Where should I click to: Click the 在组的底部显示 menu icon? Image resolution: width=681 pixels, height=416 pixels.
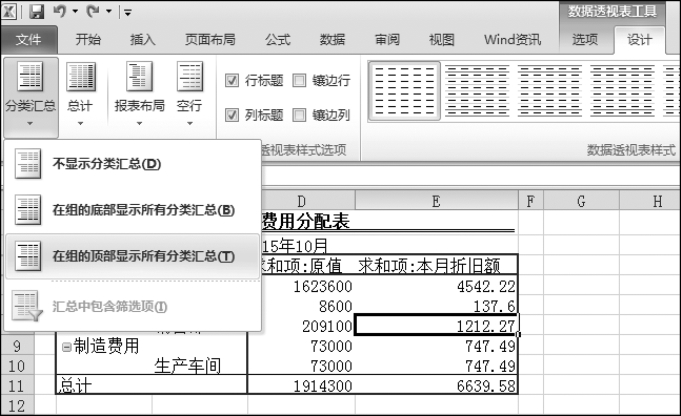[28, 210]
